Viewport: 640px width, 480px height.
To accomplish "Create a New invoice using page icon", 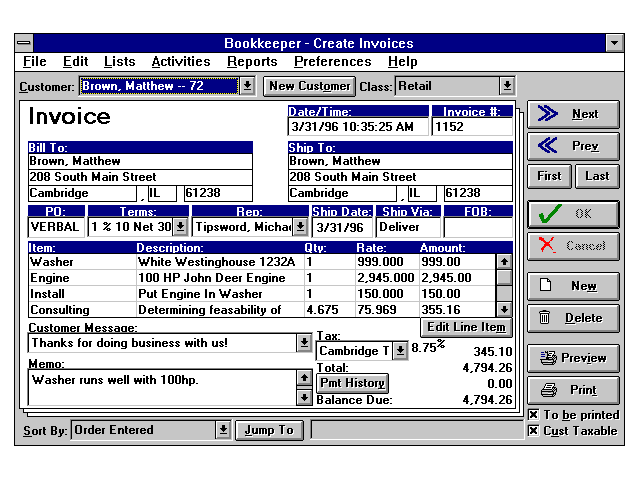I will (x=573, y=286).
